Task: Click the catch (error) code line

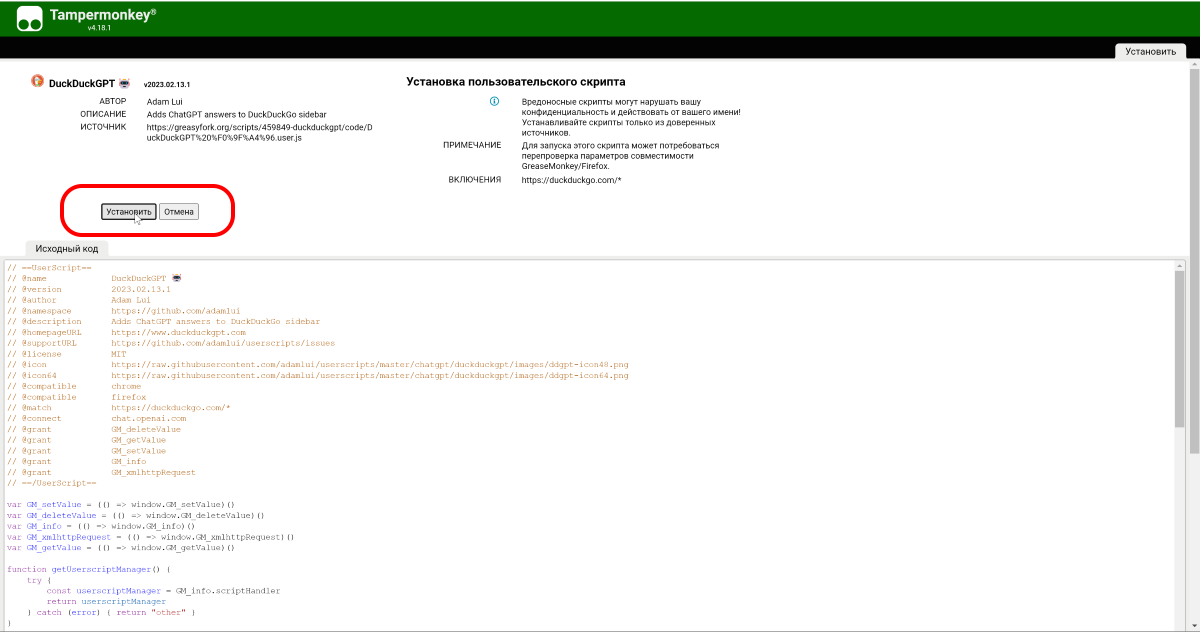Action: click(x=111, y=612)
